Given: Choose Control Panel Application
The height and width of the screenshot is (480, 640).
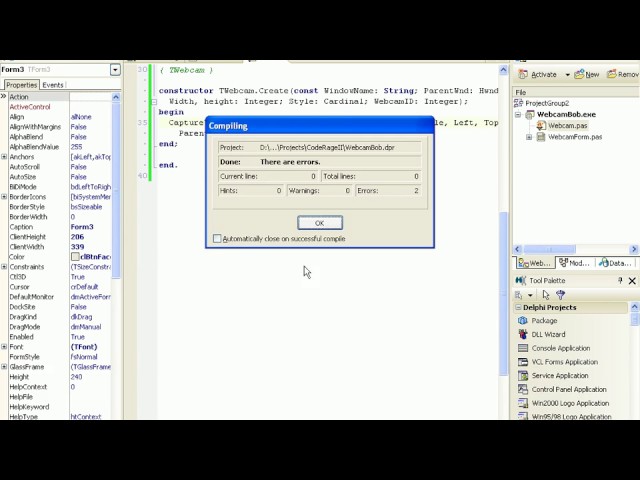Looking at the screenshot, I should click(x=569, y=389).
